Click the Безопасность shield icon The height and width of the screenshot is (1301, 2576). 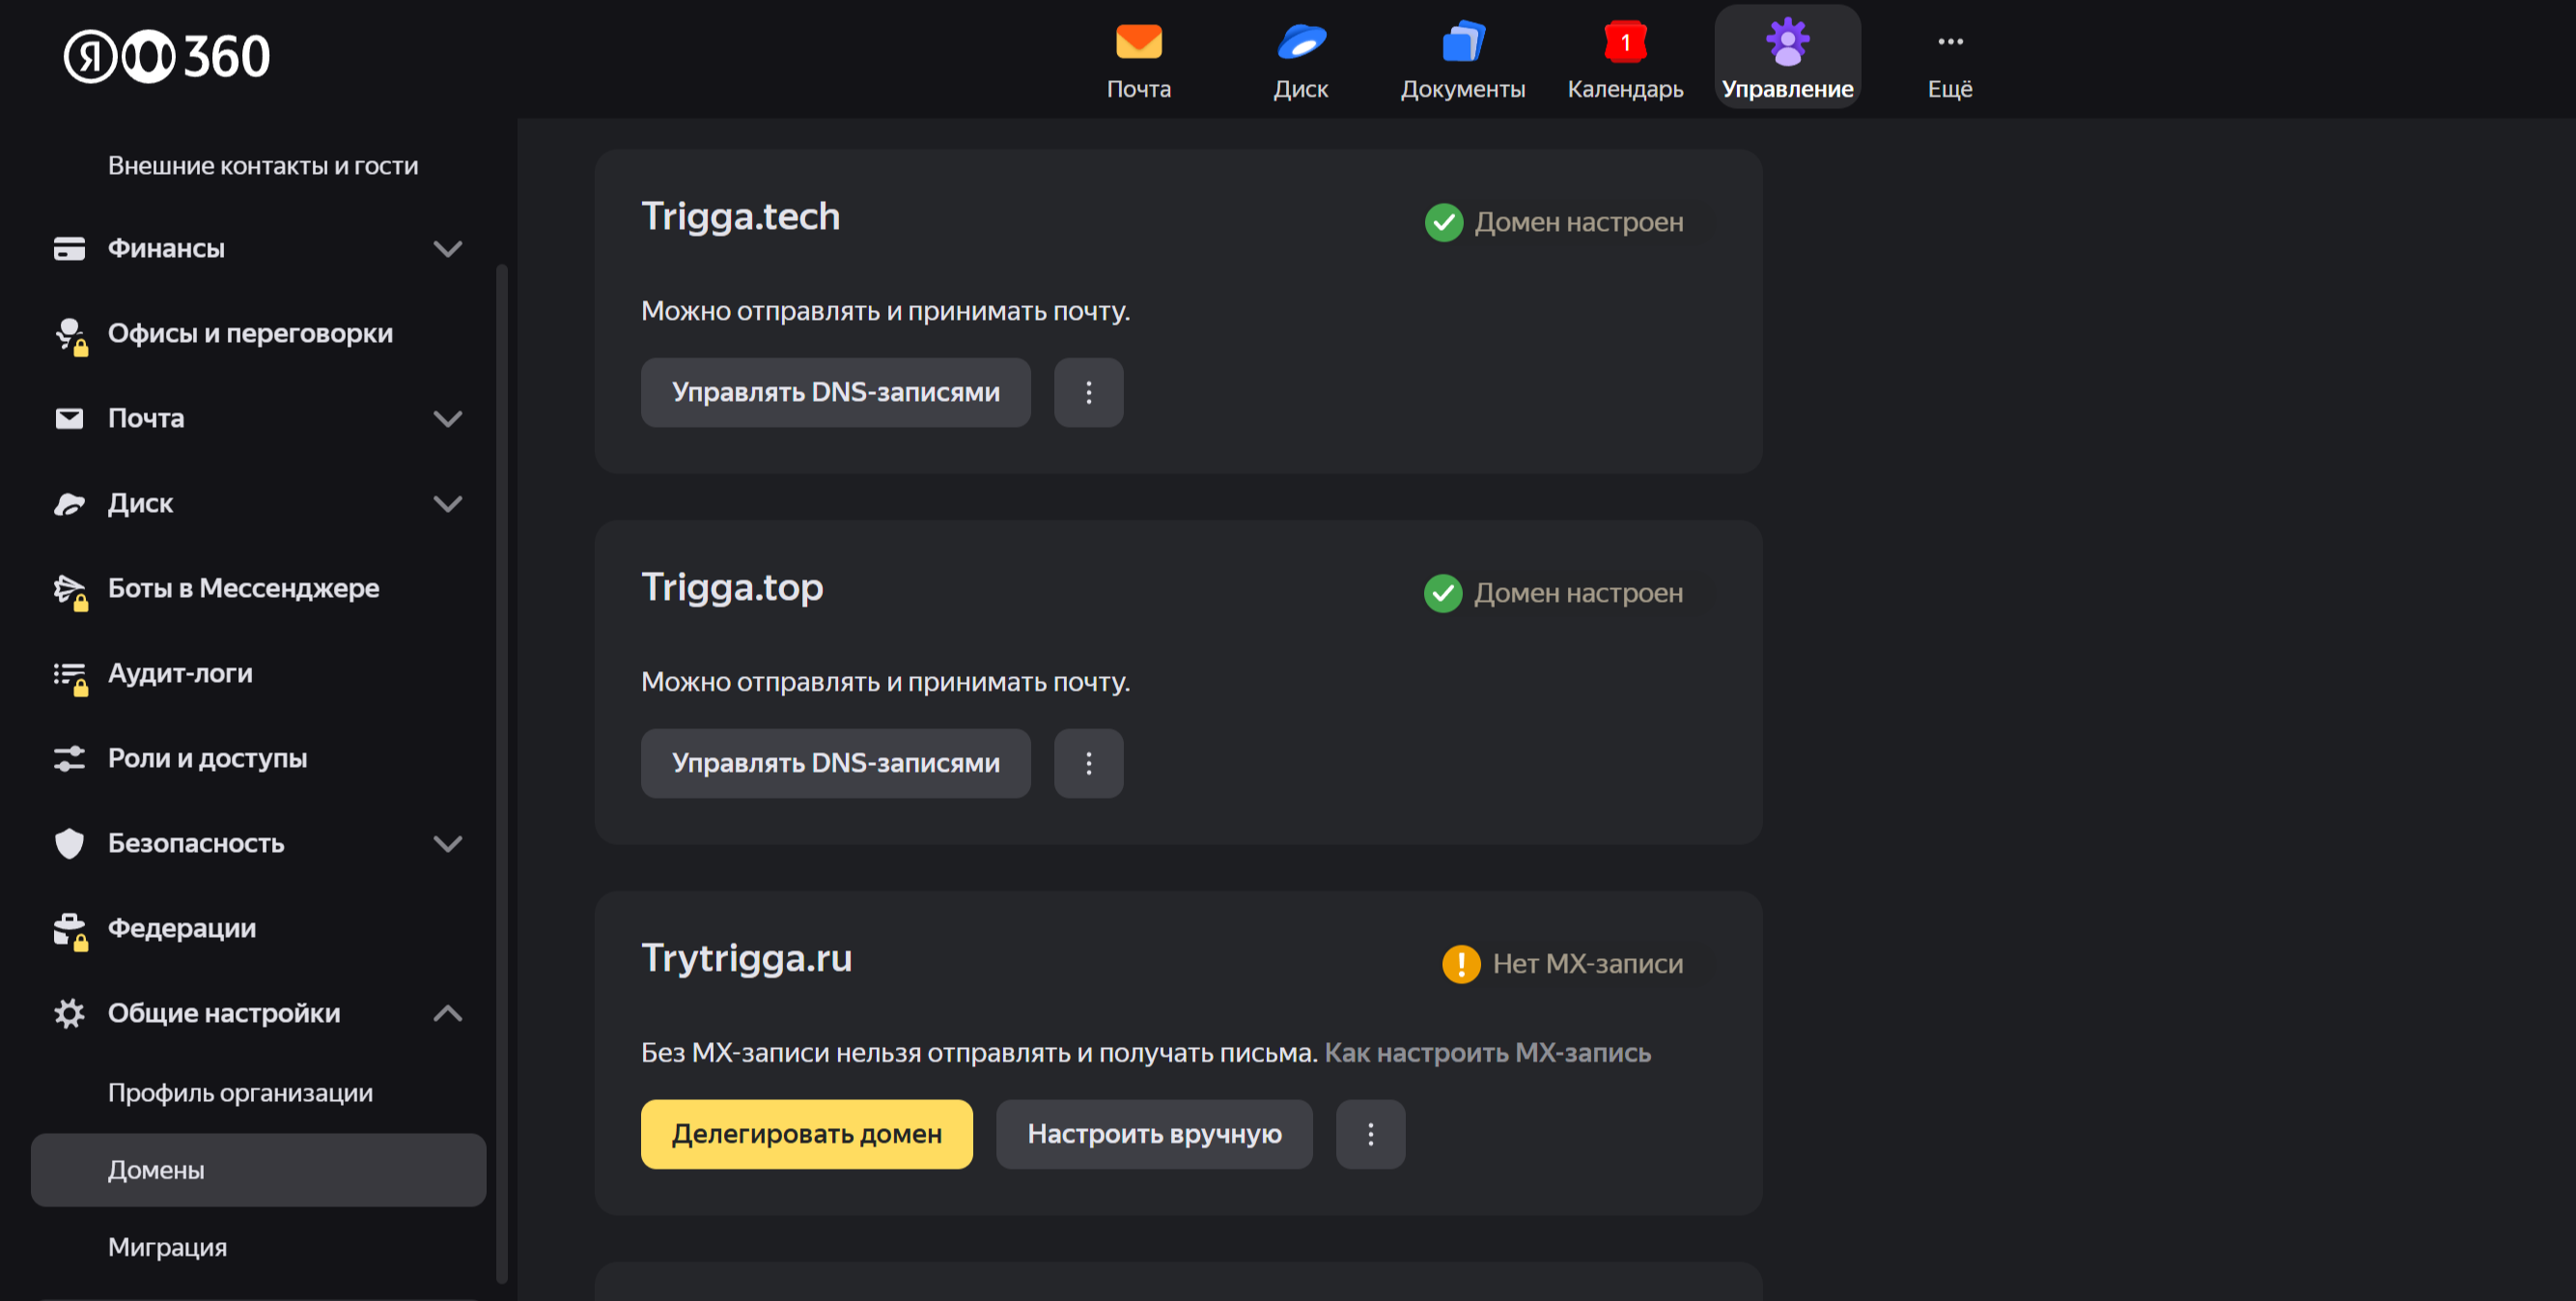[69, 843]
